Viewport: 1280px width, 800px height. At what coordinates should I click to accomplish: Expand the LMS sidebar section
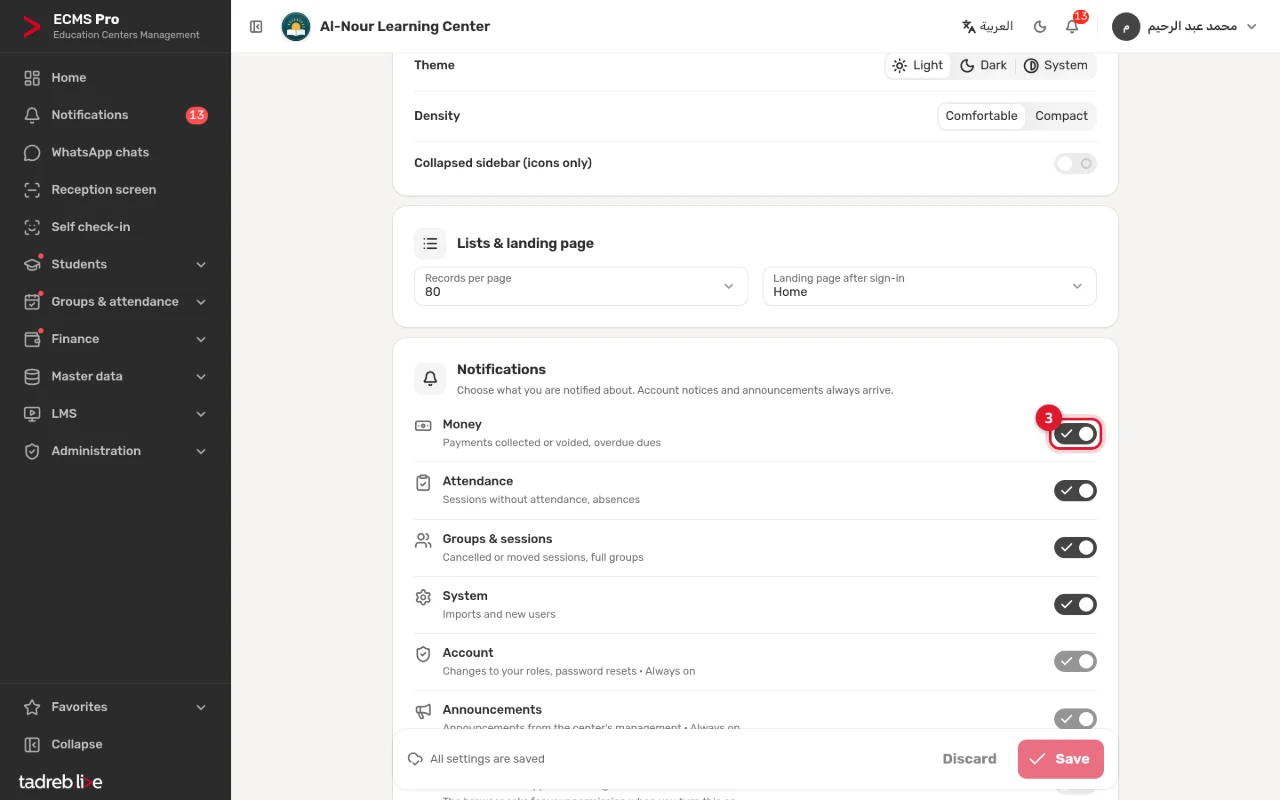pos(115,414)
